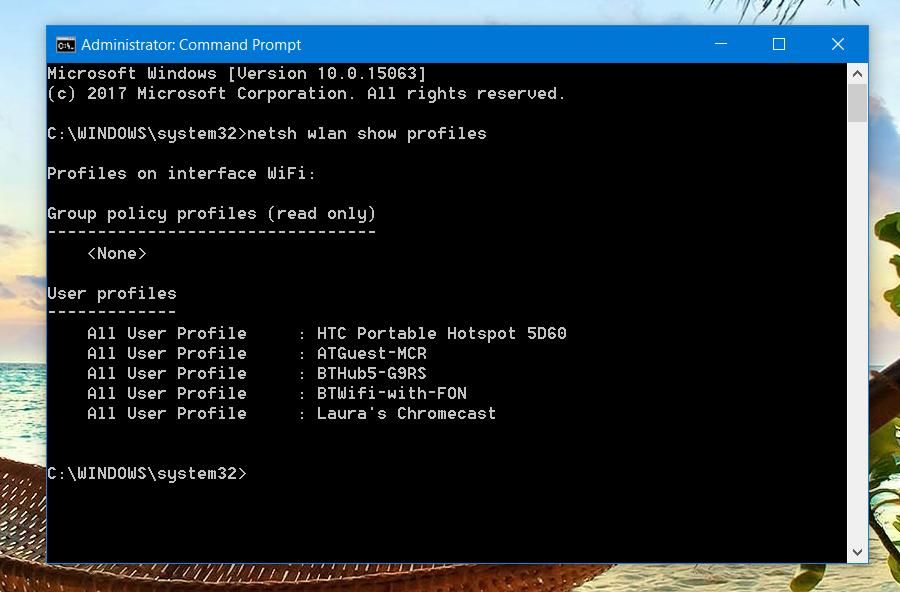Click the ATGuest-MCR profile name
900x592 pixels.
pos(371,353)
